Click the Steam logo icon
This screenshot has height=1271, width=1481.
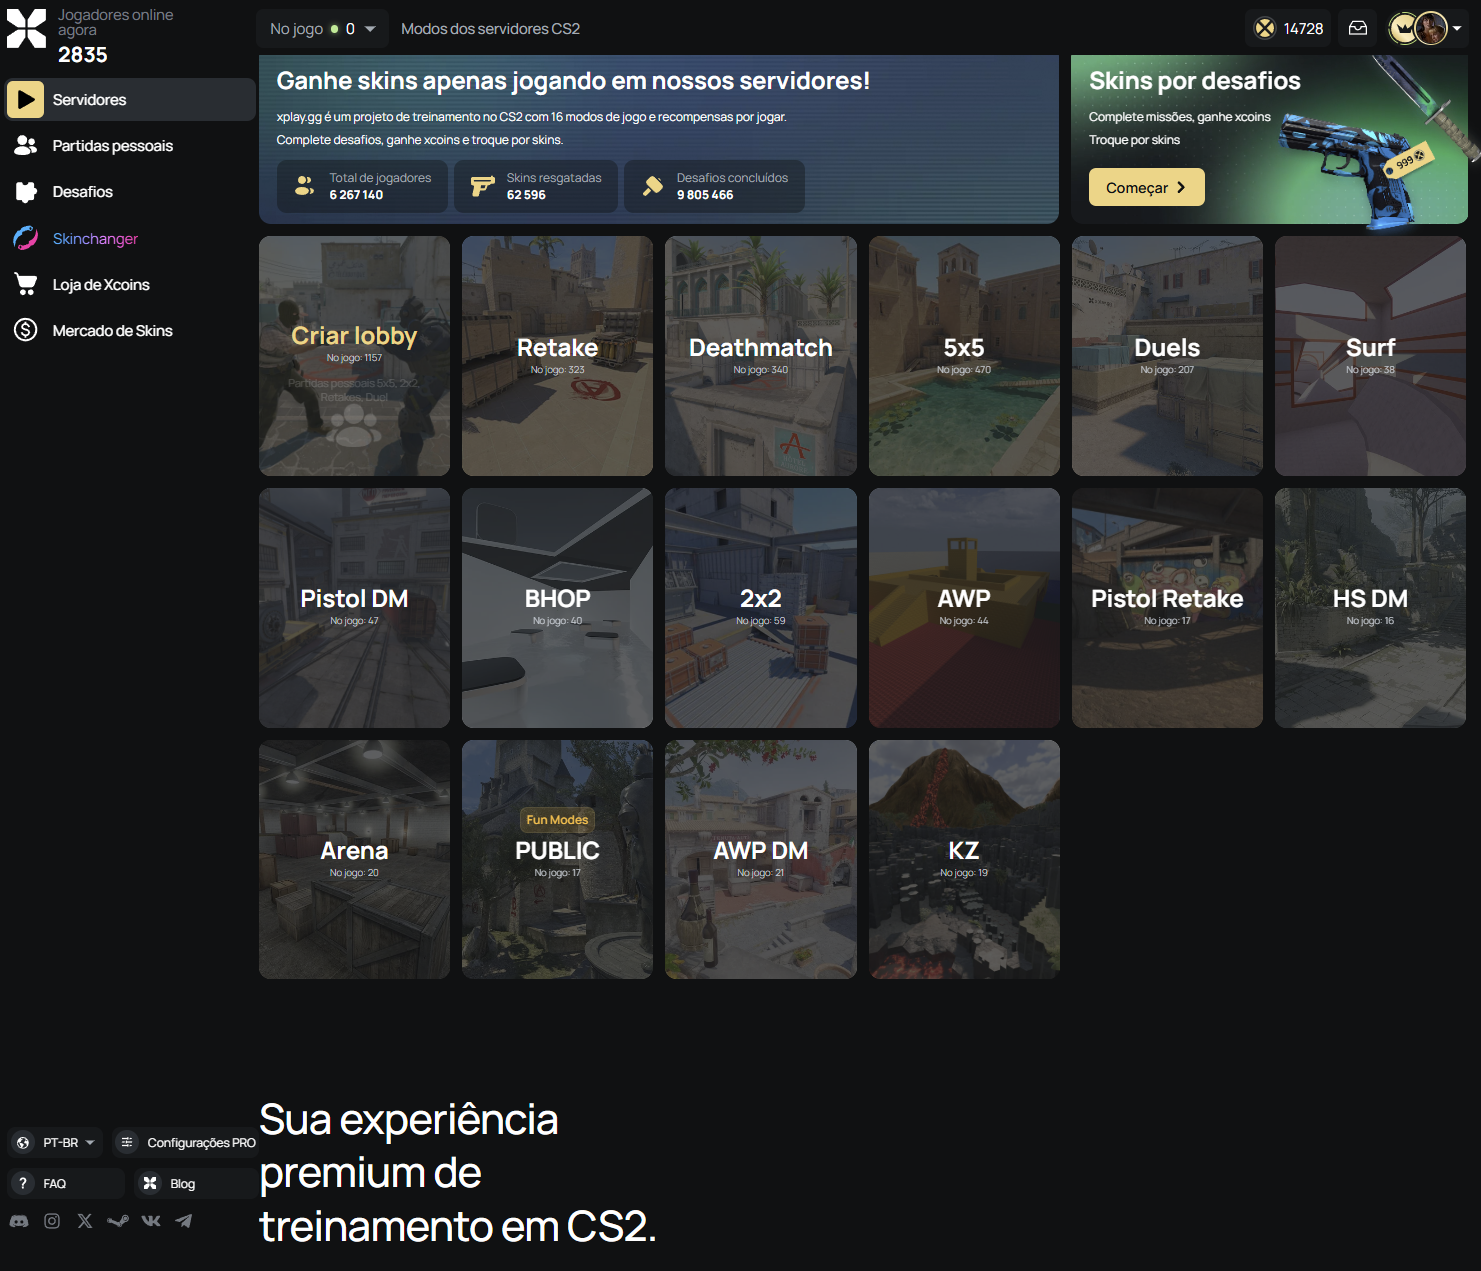[118, 1221]
